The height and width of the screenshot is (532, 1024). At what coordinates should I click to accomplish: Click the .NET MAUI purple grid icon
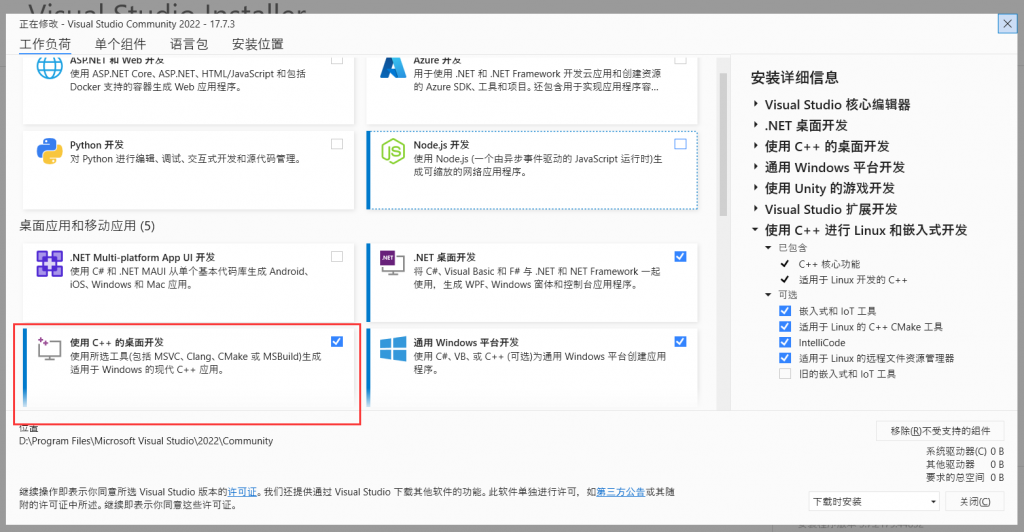coord(50,264)
